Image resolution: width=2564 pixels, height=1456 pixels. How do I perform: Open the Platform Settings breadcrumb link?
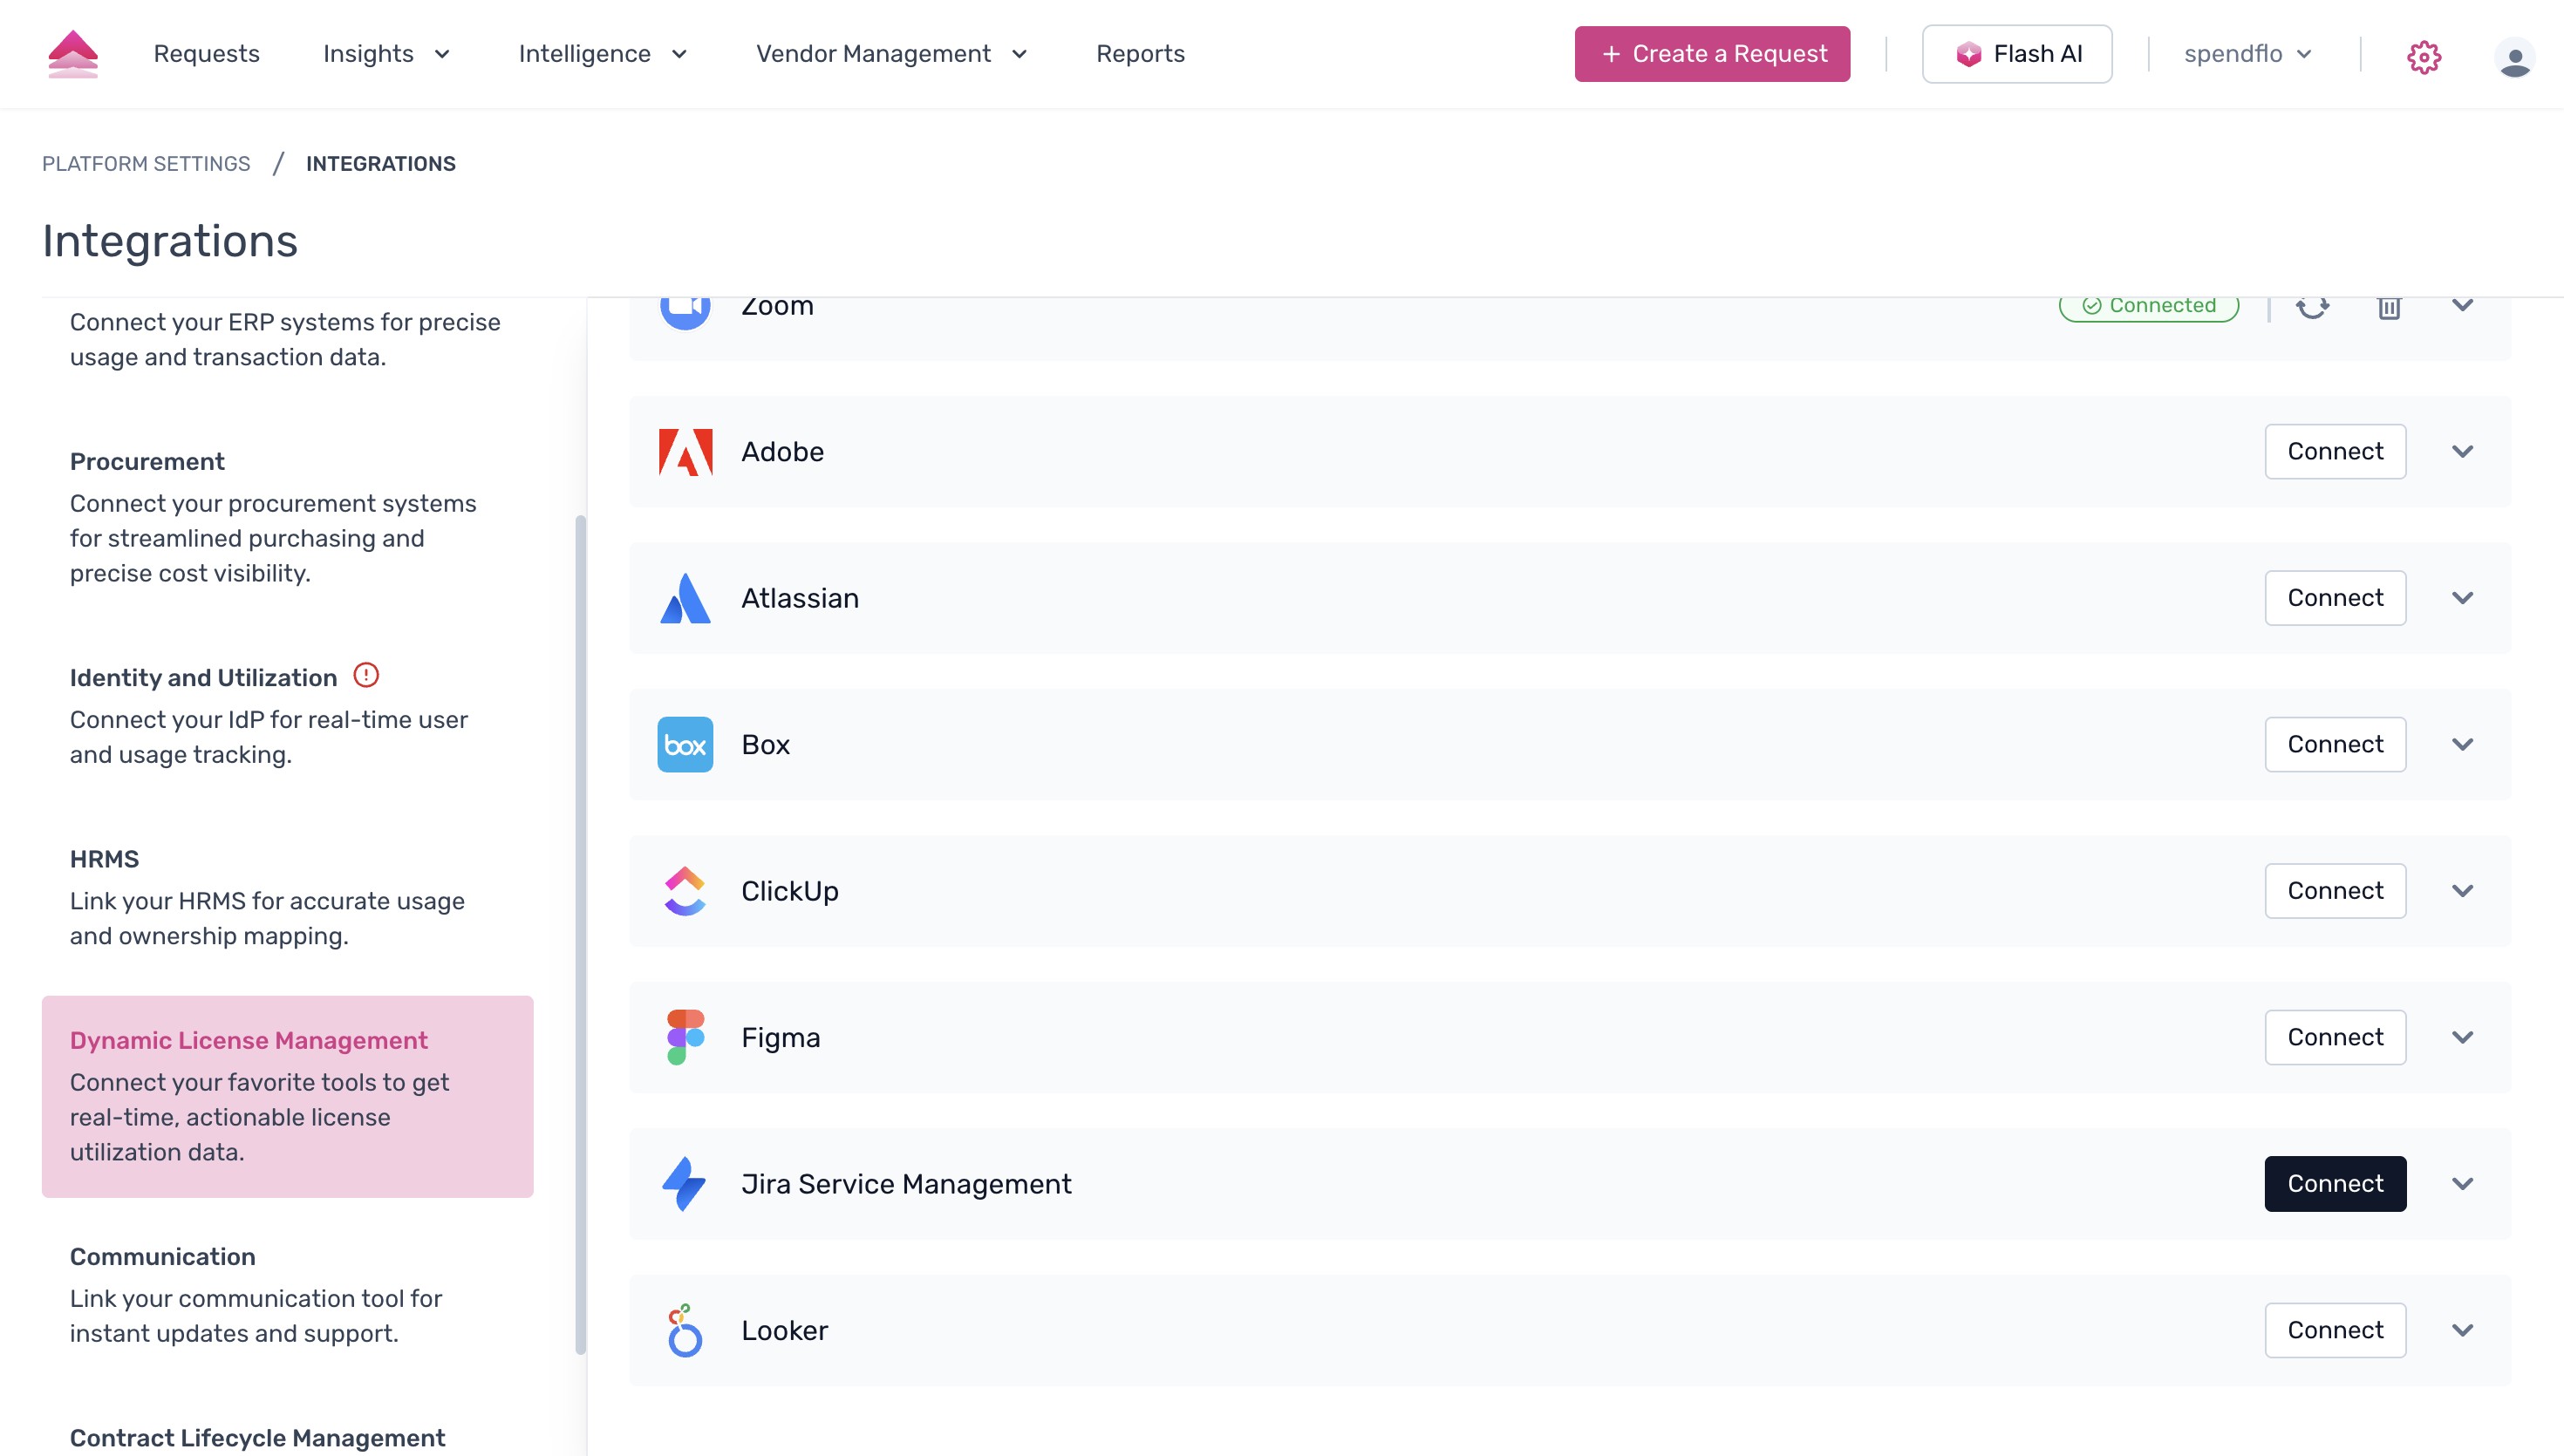pyautogui.click(x=145, y=163)
